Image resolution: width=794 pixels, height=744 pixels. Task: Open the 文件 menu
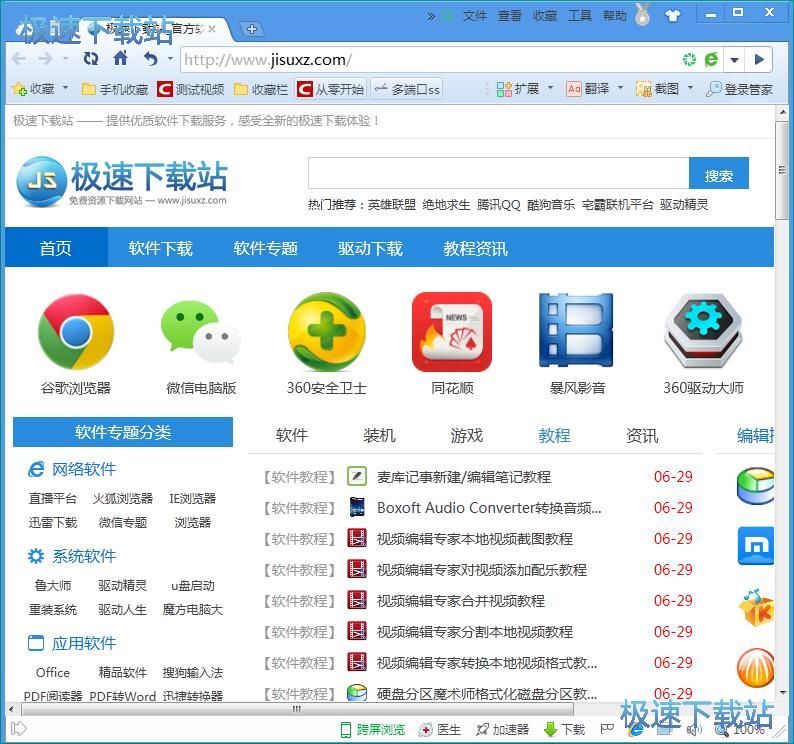(x=475, y=16)
